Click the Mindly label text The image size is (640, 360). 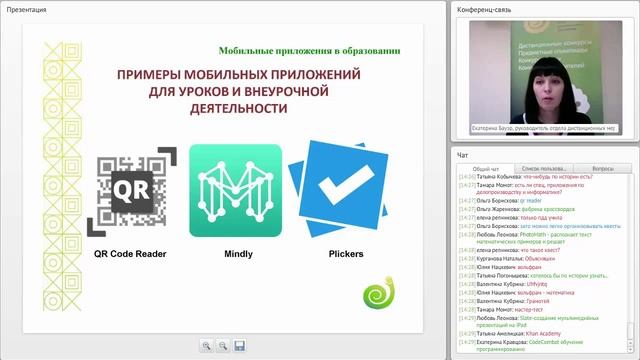pyautogui.click(x=238, y=254)
